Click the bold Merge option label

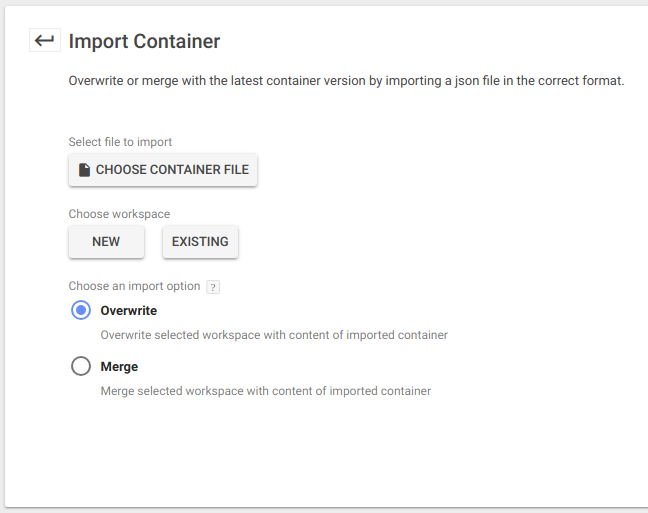coord(119,367)
